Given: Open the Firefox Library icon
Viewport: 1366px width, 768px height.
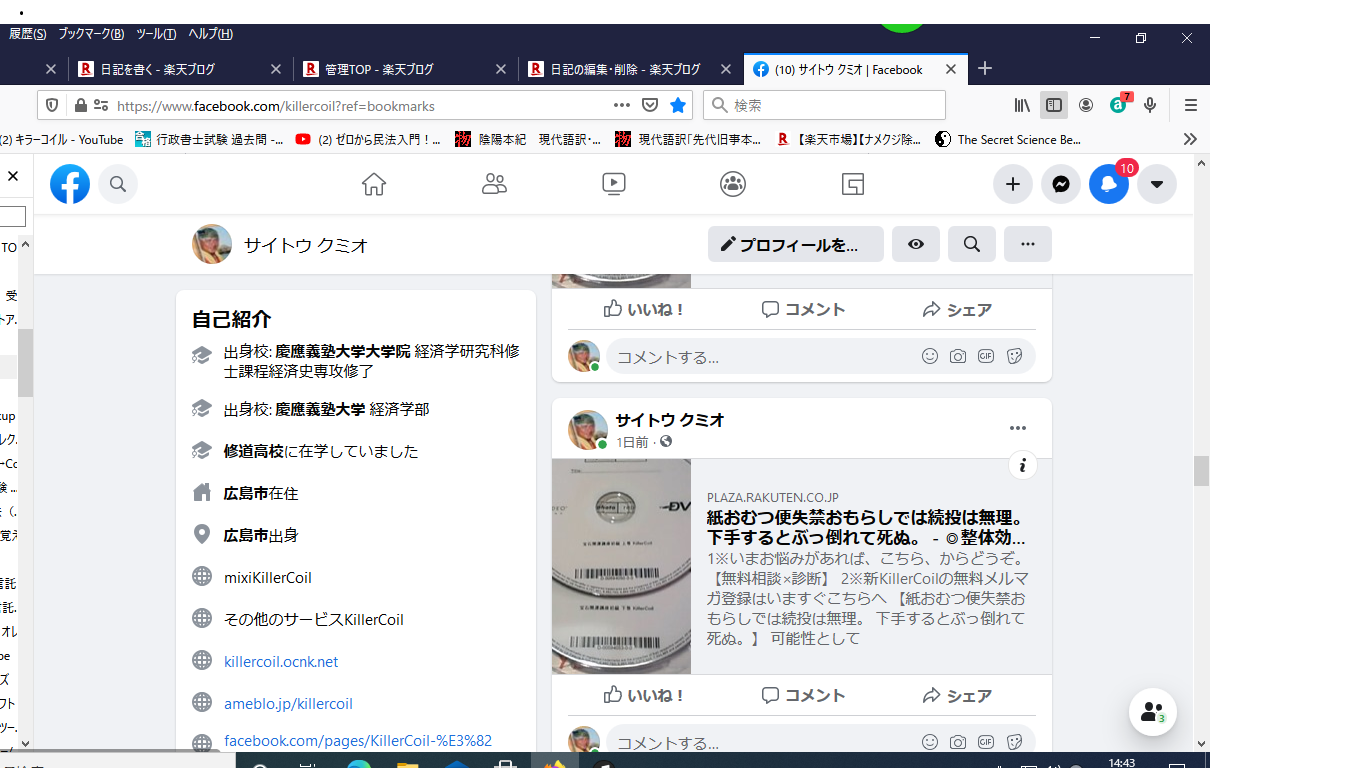Looking at the screenshot, I should tap(1022, 105).
